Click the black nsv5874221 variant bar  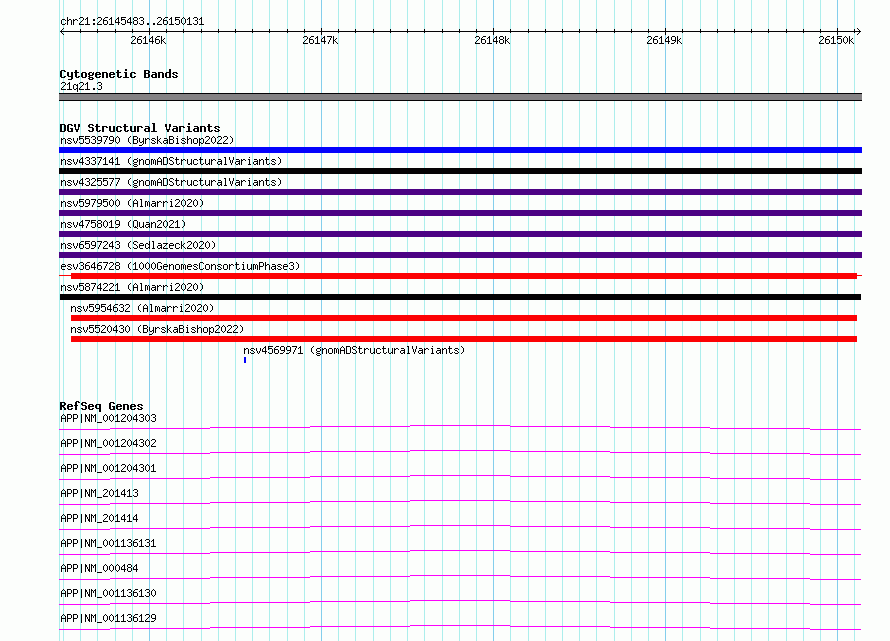460,297
